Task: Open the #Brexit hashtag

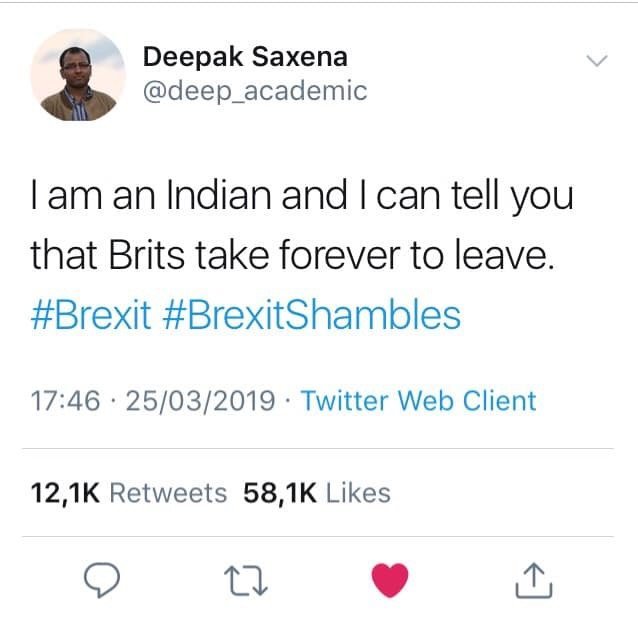Action: point(91,316)
